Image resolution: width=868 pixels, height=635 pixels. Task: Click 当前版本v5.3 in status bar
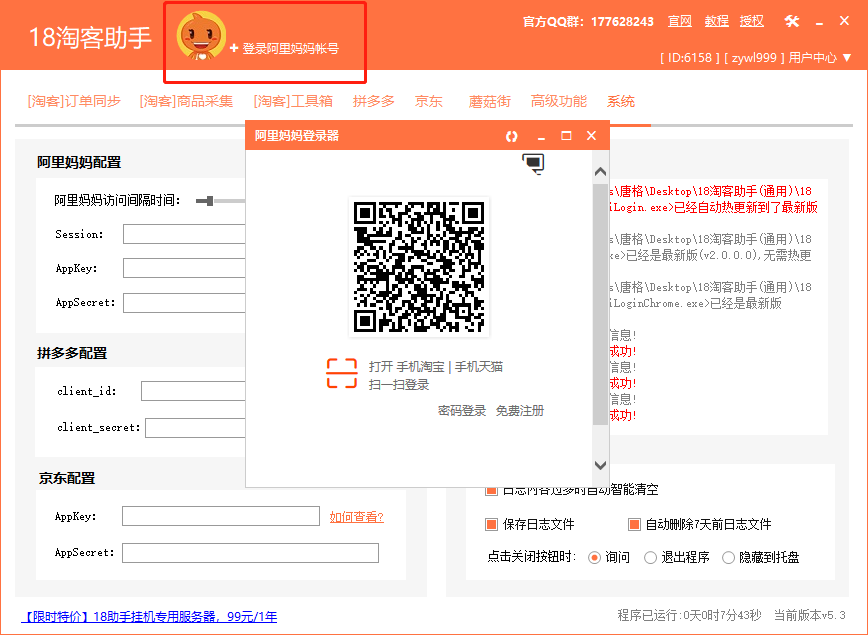[809, 615]
